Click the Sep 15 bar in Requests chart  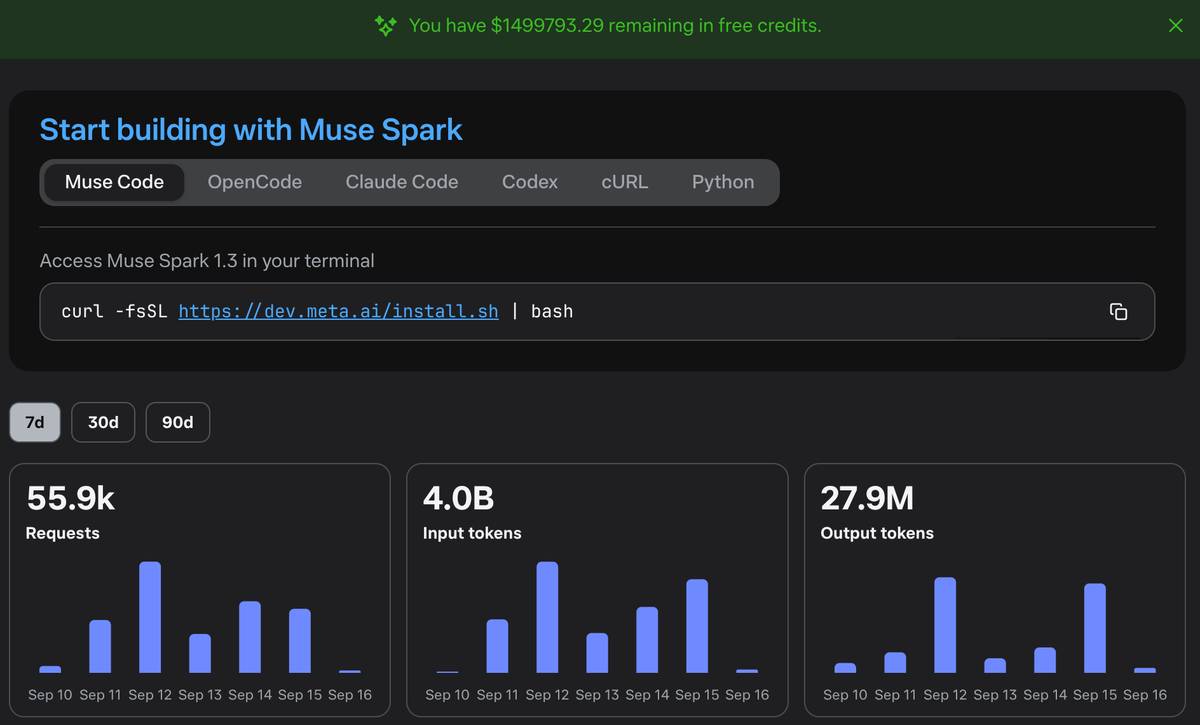click(x=300, y=641)
